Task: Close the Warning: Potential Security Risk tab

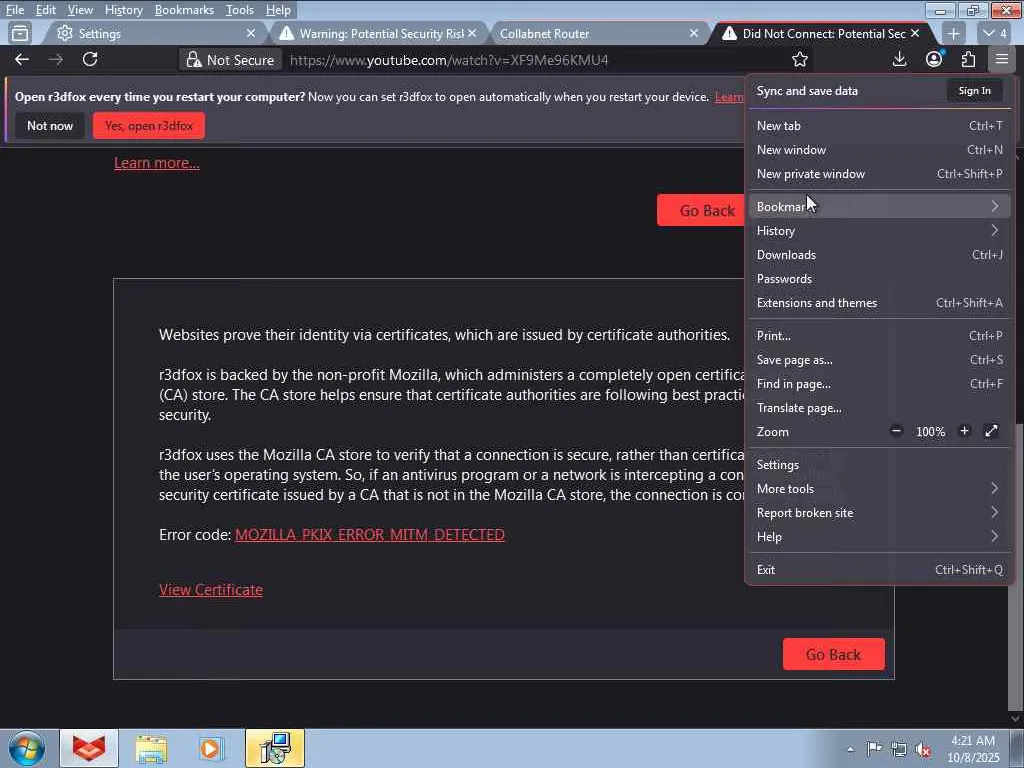Action: [x=472, y=33]
